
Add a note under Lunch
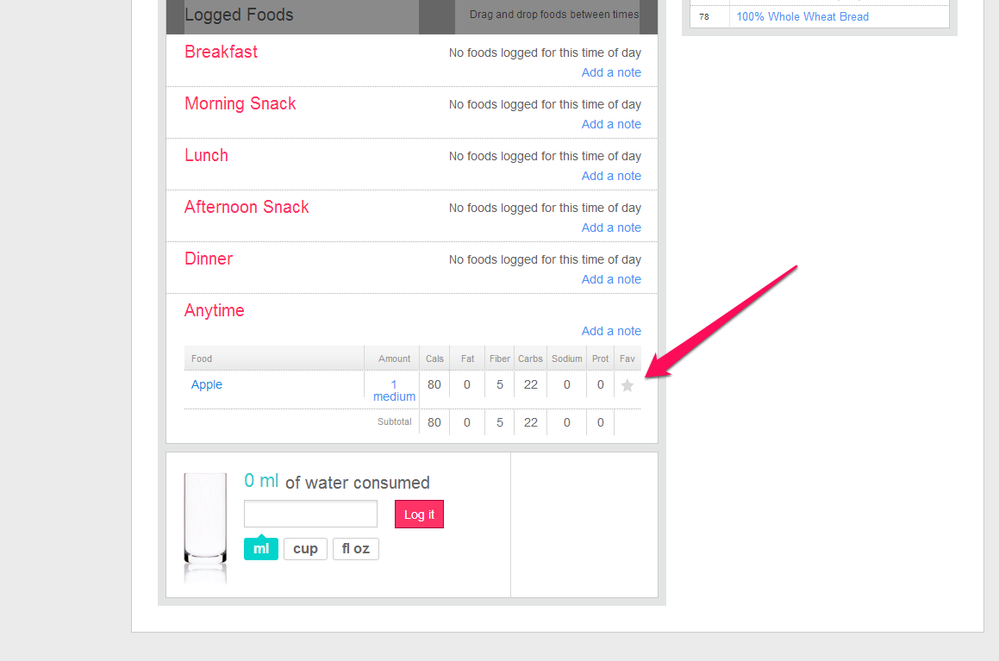[x=611, y=176]
